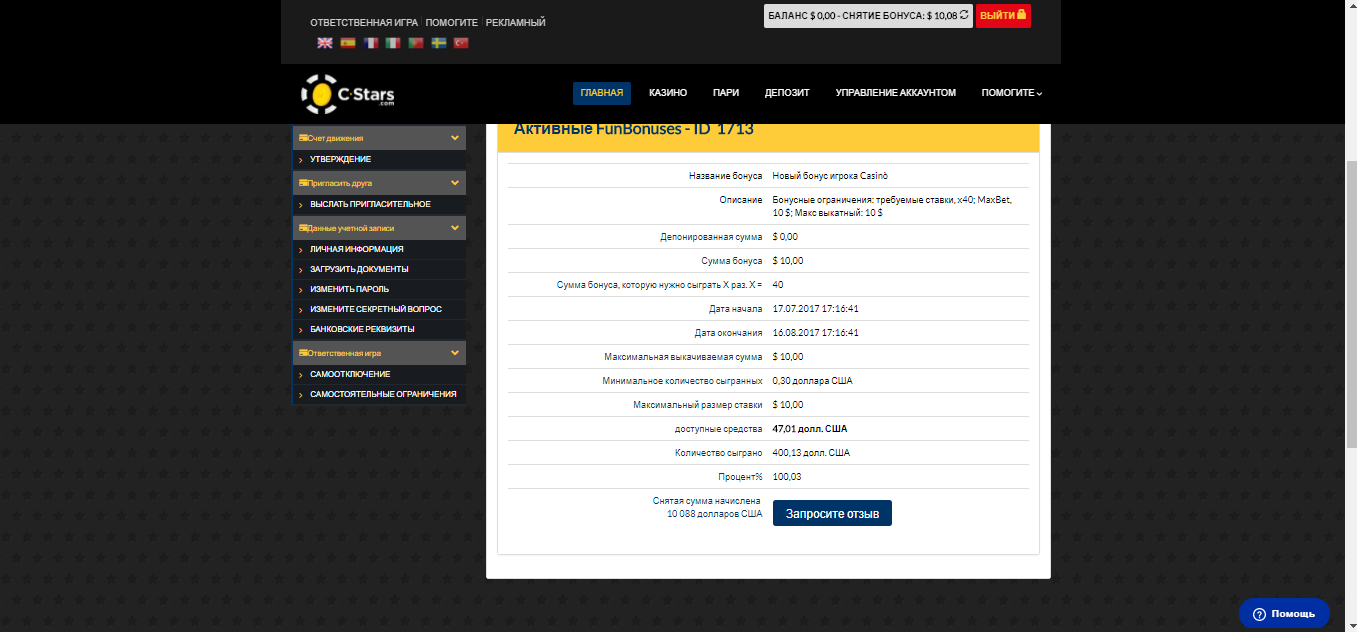Switch language via the Turkish flag

pos(460,44)
